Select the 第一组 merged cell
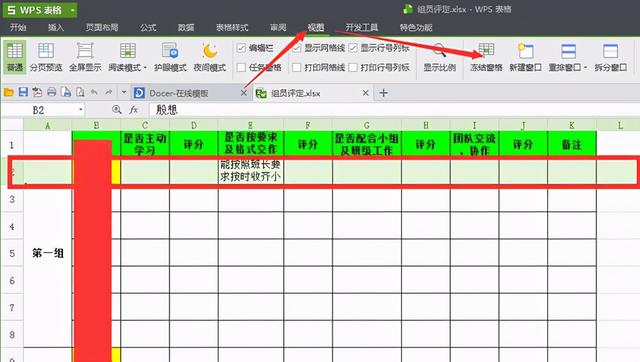This screenshot has width=640, height=362. 48,253
